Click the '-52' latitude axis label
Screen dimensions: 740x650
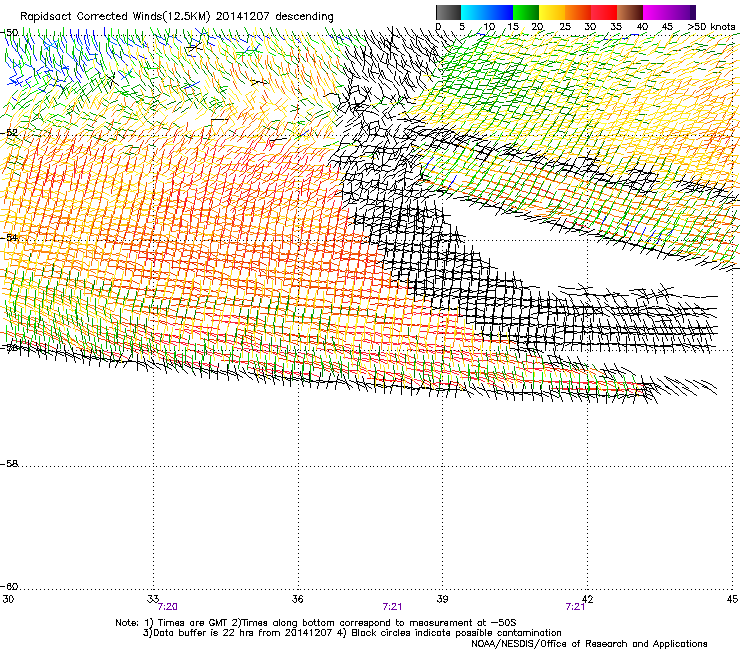[10, 133]
